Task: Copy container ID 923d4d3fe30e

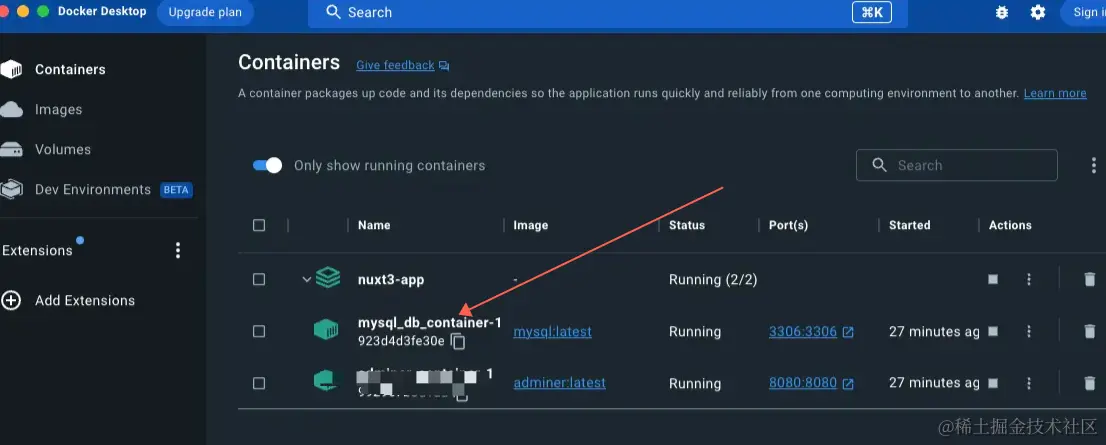Action: pyautogui.click(x=458, y=342)
